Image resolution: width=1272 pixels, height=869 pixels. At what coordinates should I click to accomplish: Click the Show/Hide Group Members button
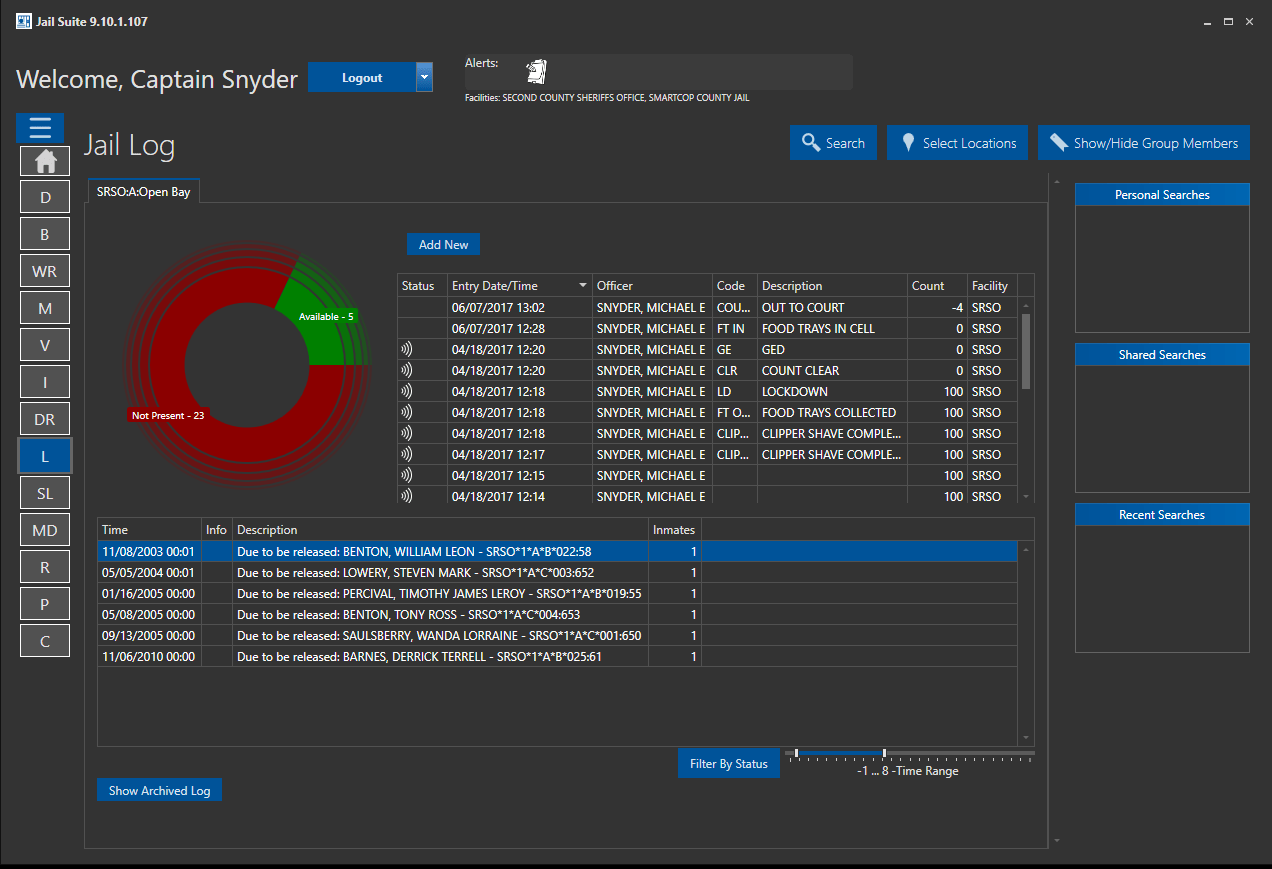pos(1144,143)
